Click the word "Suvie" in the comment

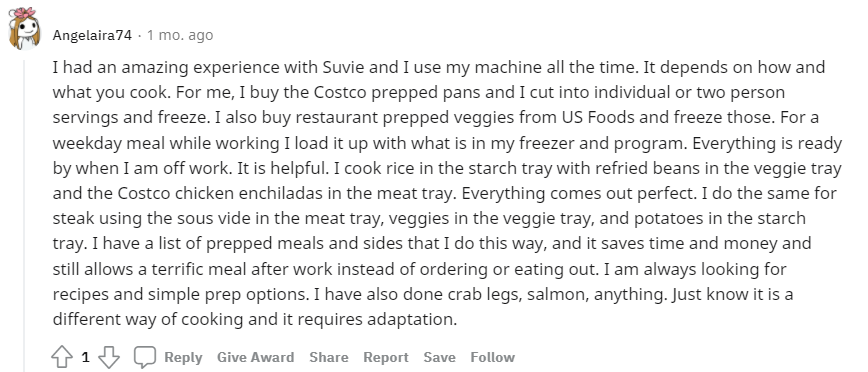point(341,68)
